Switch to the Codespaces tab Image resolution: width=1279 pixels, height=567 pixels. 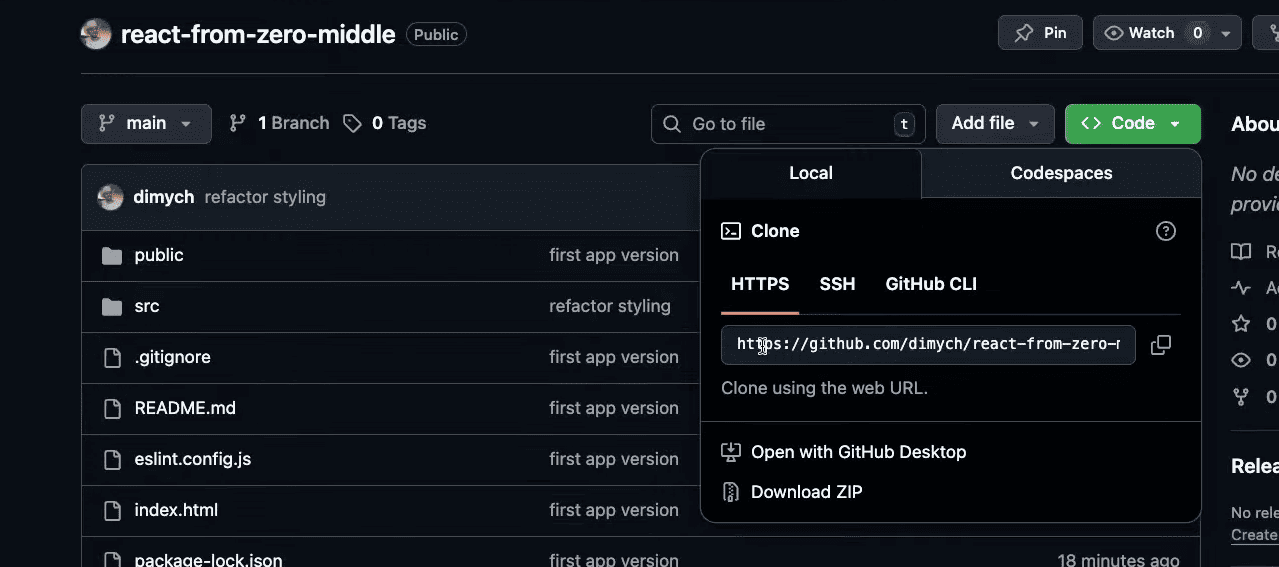pyautogui.click(x=1061, y=173)
